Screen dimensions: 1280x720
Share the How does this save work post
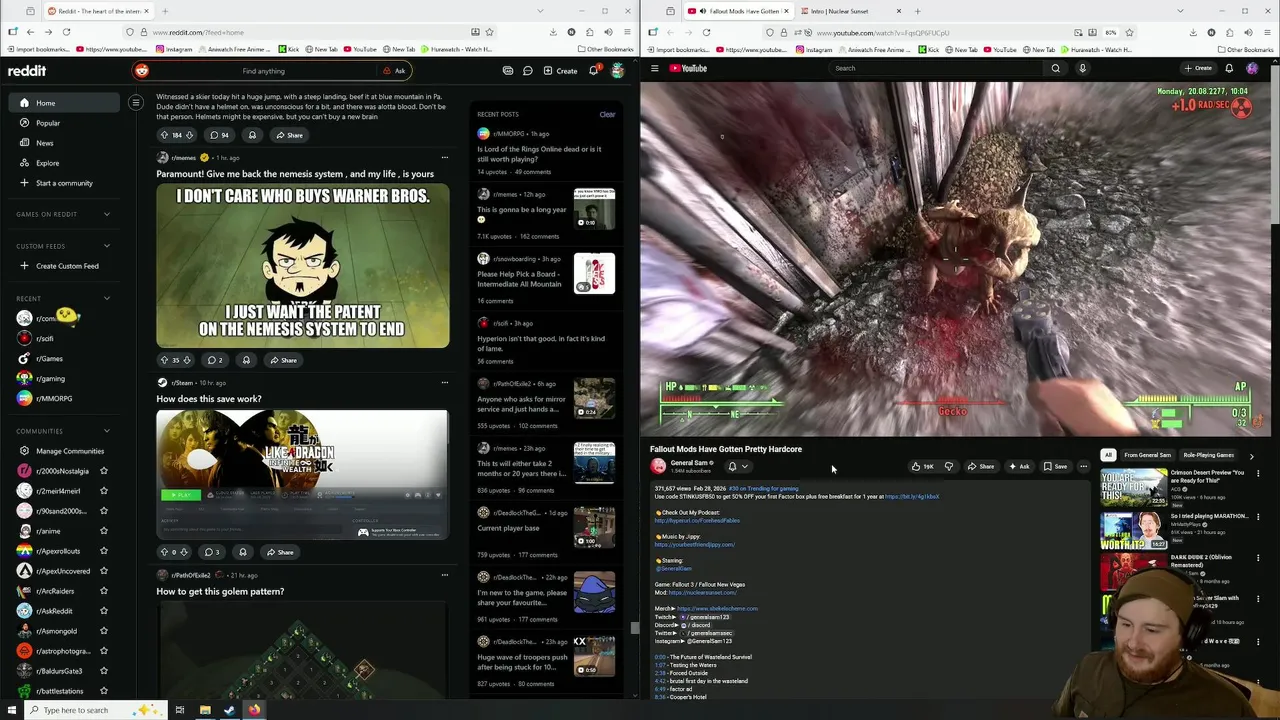point(279,552)
